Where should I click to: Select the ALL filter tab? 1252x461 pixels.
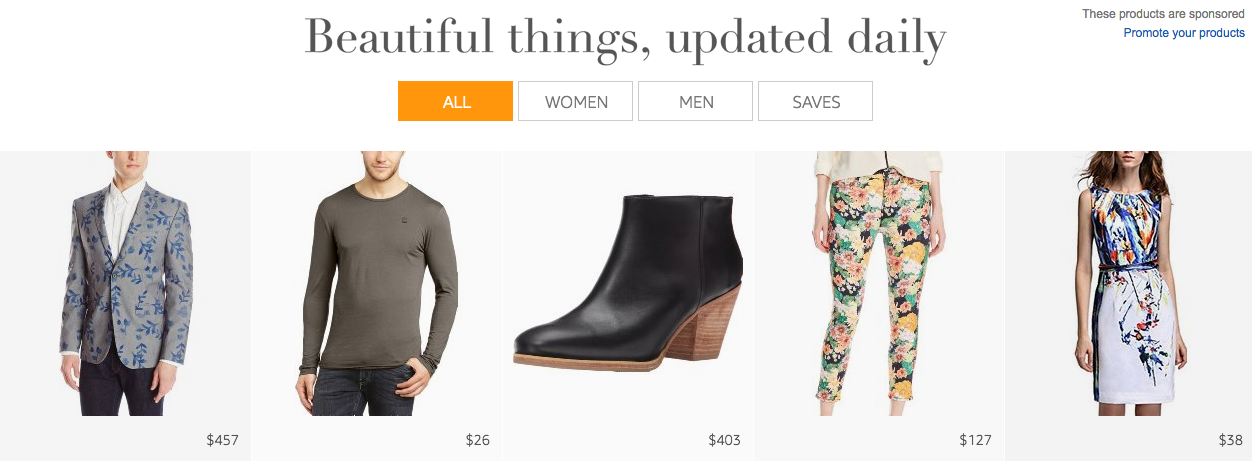point(455,101)
